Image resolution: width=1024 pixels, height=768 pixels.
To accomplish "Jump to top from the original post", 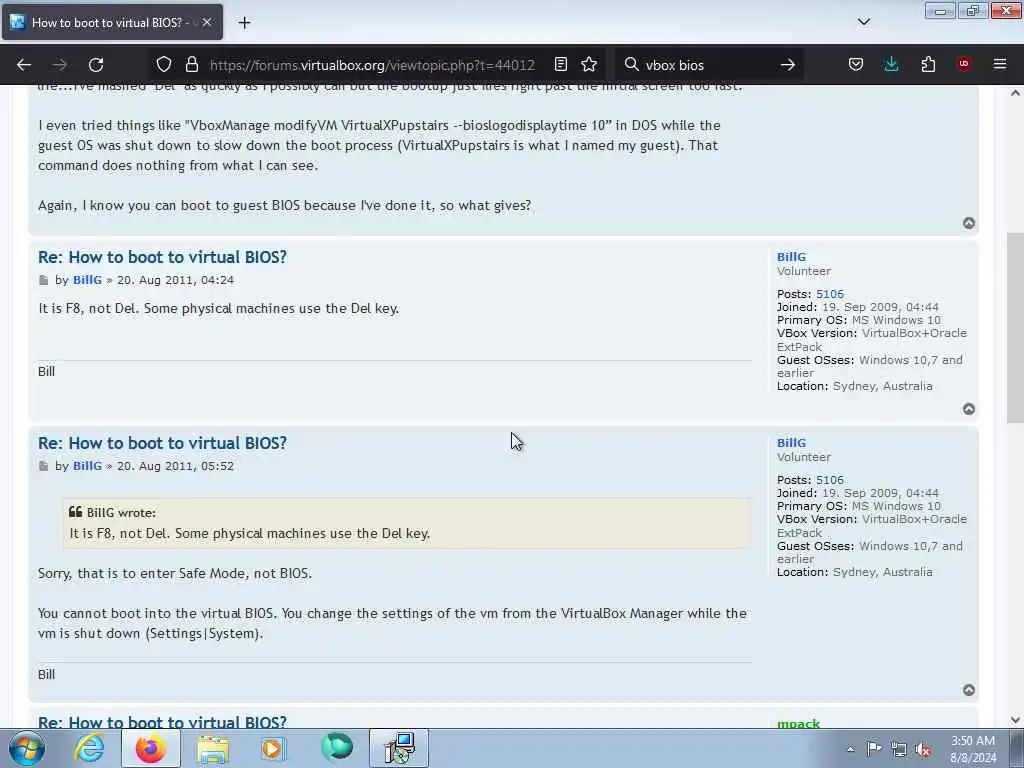I will click(x=969, y=223).
